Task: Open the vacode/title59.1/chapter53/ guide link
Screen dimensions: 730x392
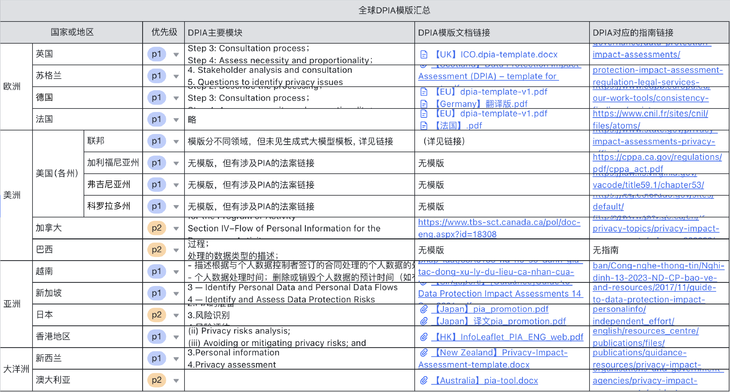Action: (648, 185)
